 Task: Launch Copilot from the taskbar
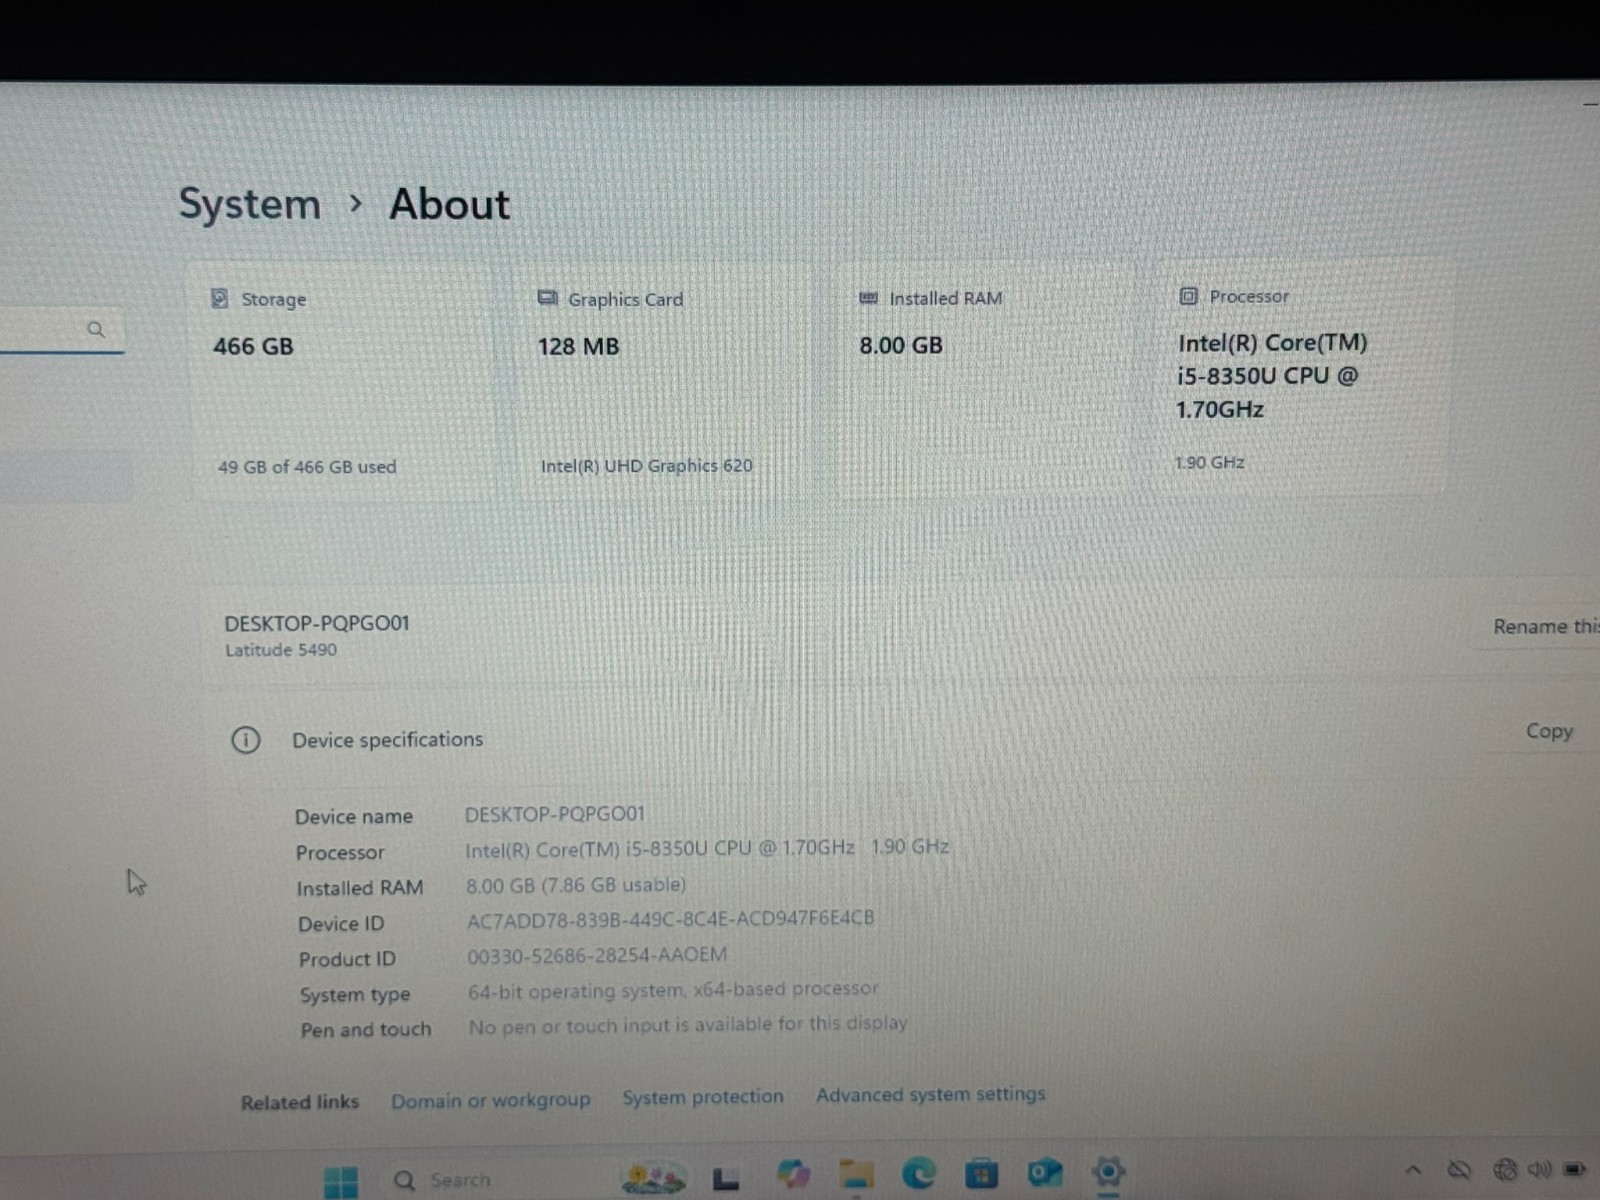[x=793, y=1174]
